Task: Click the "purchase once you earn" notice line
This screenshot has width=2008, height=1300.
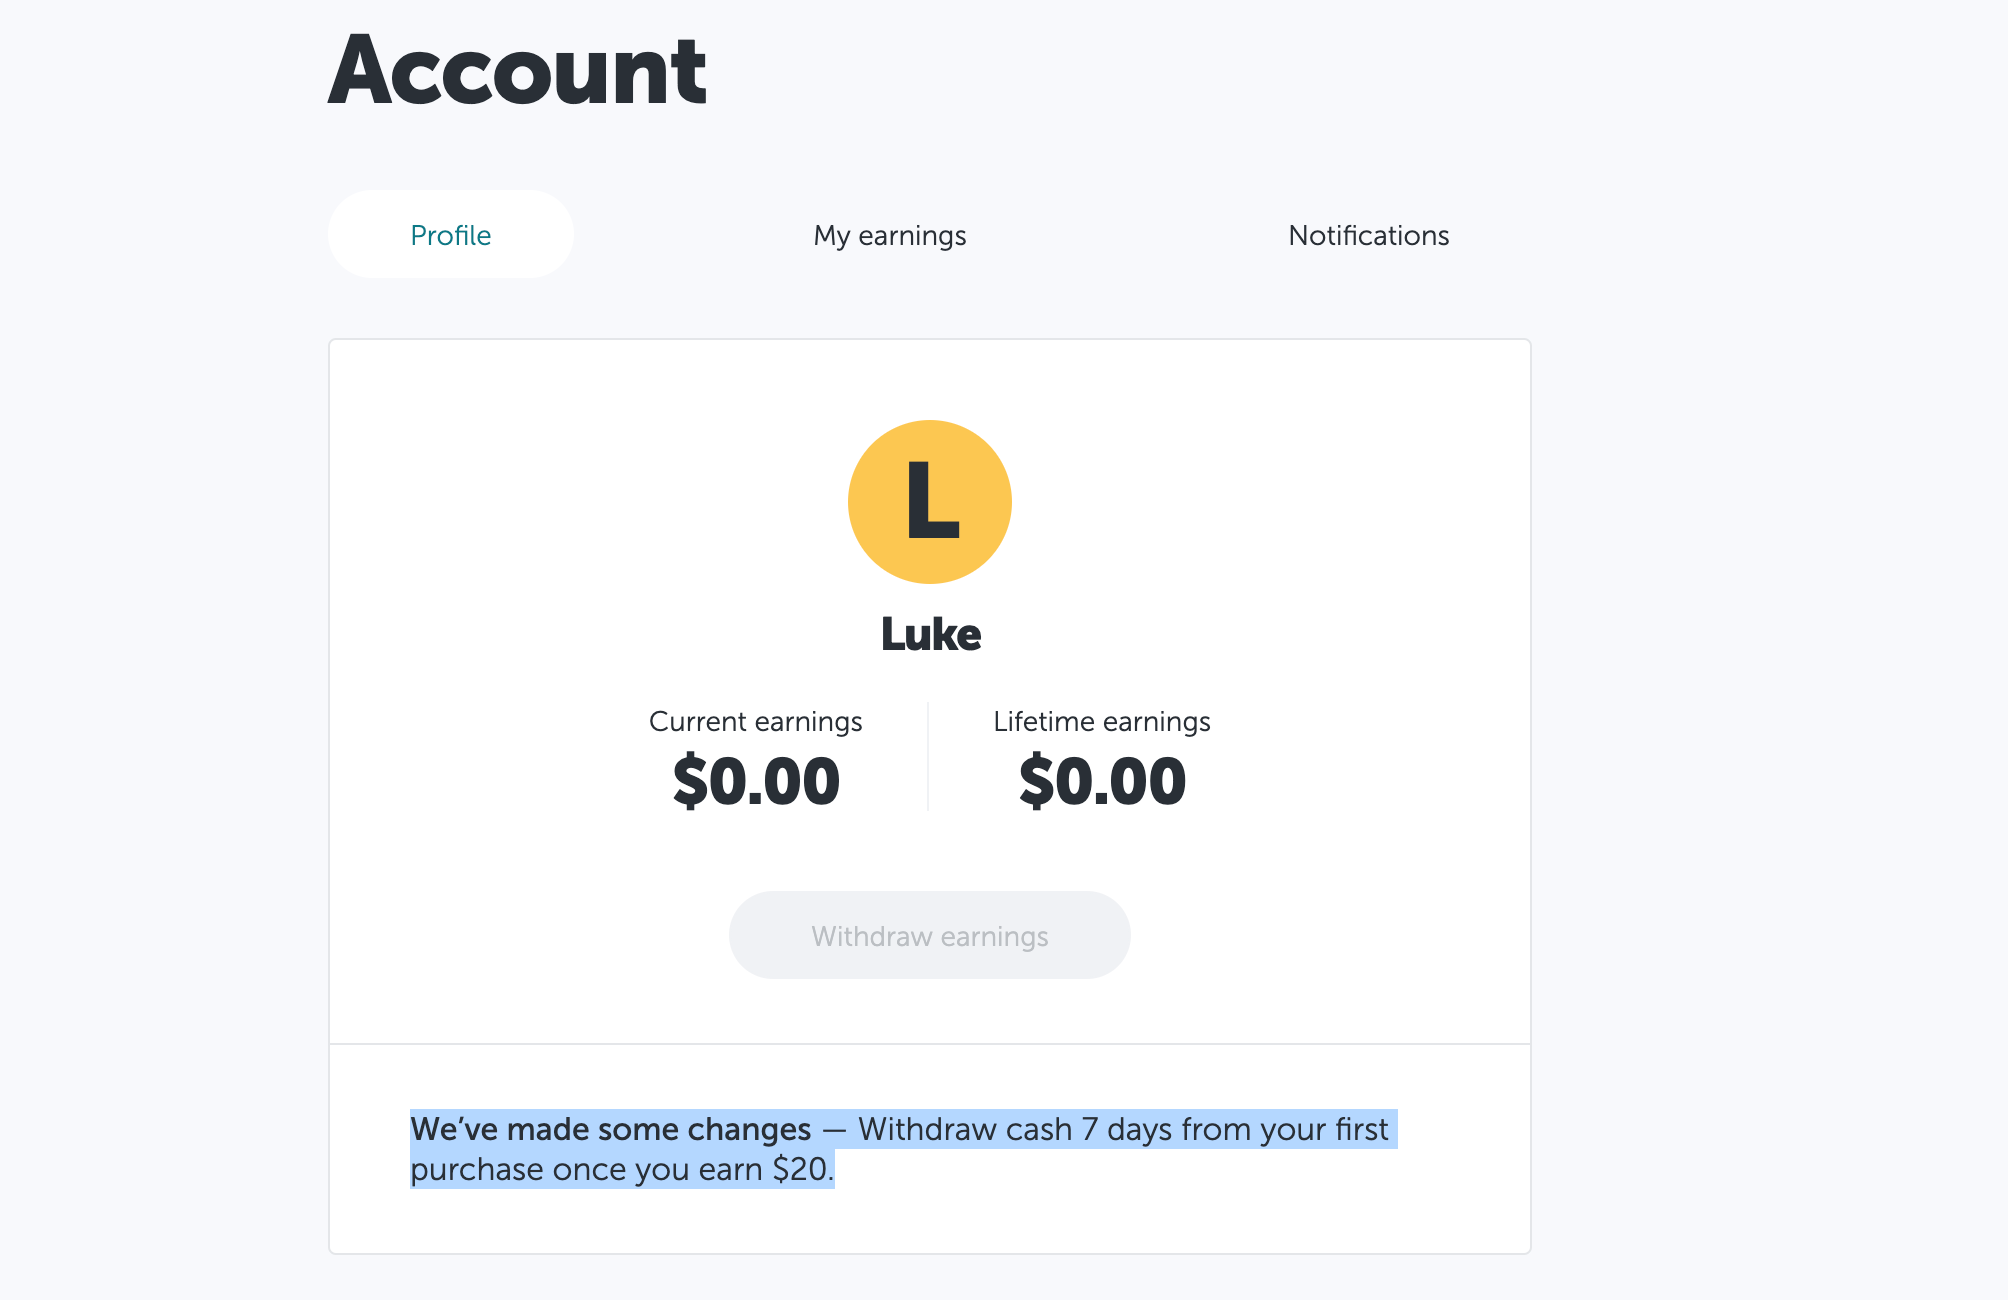Action: (x=587, y=1169)
